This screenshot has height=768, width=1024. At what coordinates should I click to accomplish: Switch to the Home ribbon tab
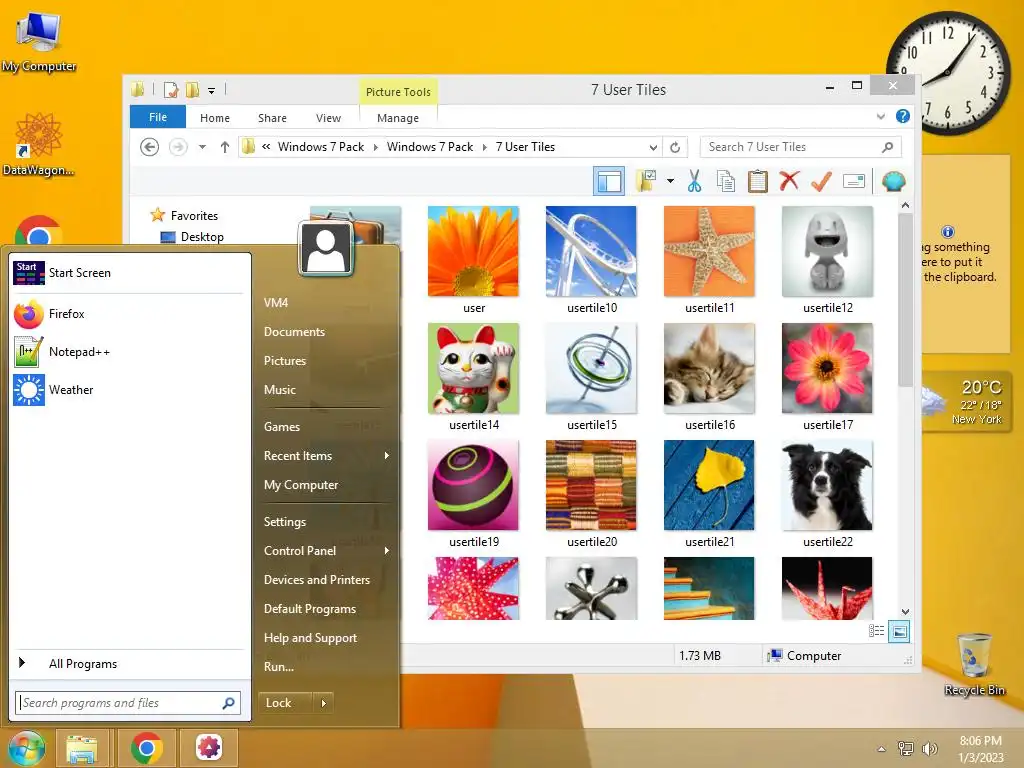point(215,118)
